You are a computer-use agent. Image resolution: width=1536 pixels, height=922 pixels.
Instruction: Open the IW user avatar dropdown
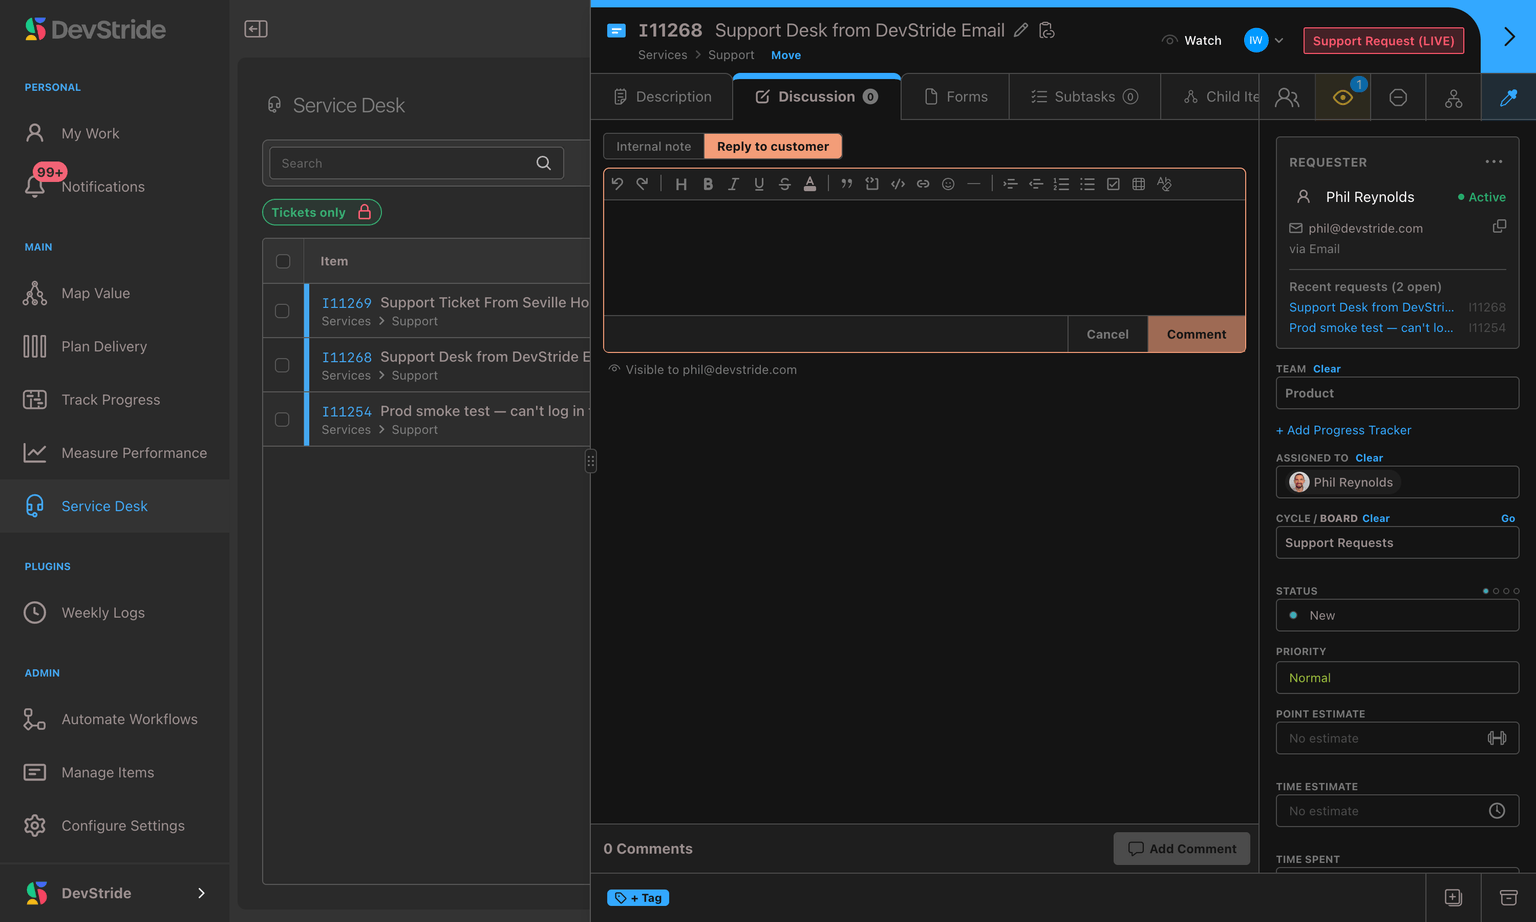tap(1264, 40)
